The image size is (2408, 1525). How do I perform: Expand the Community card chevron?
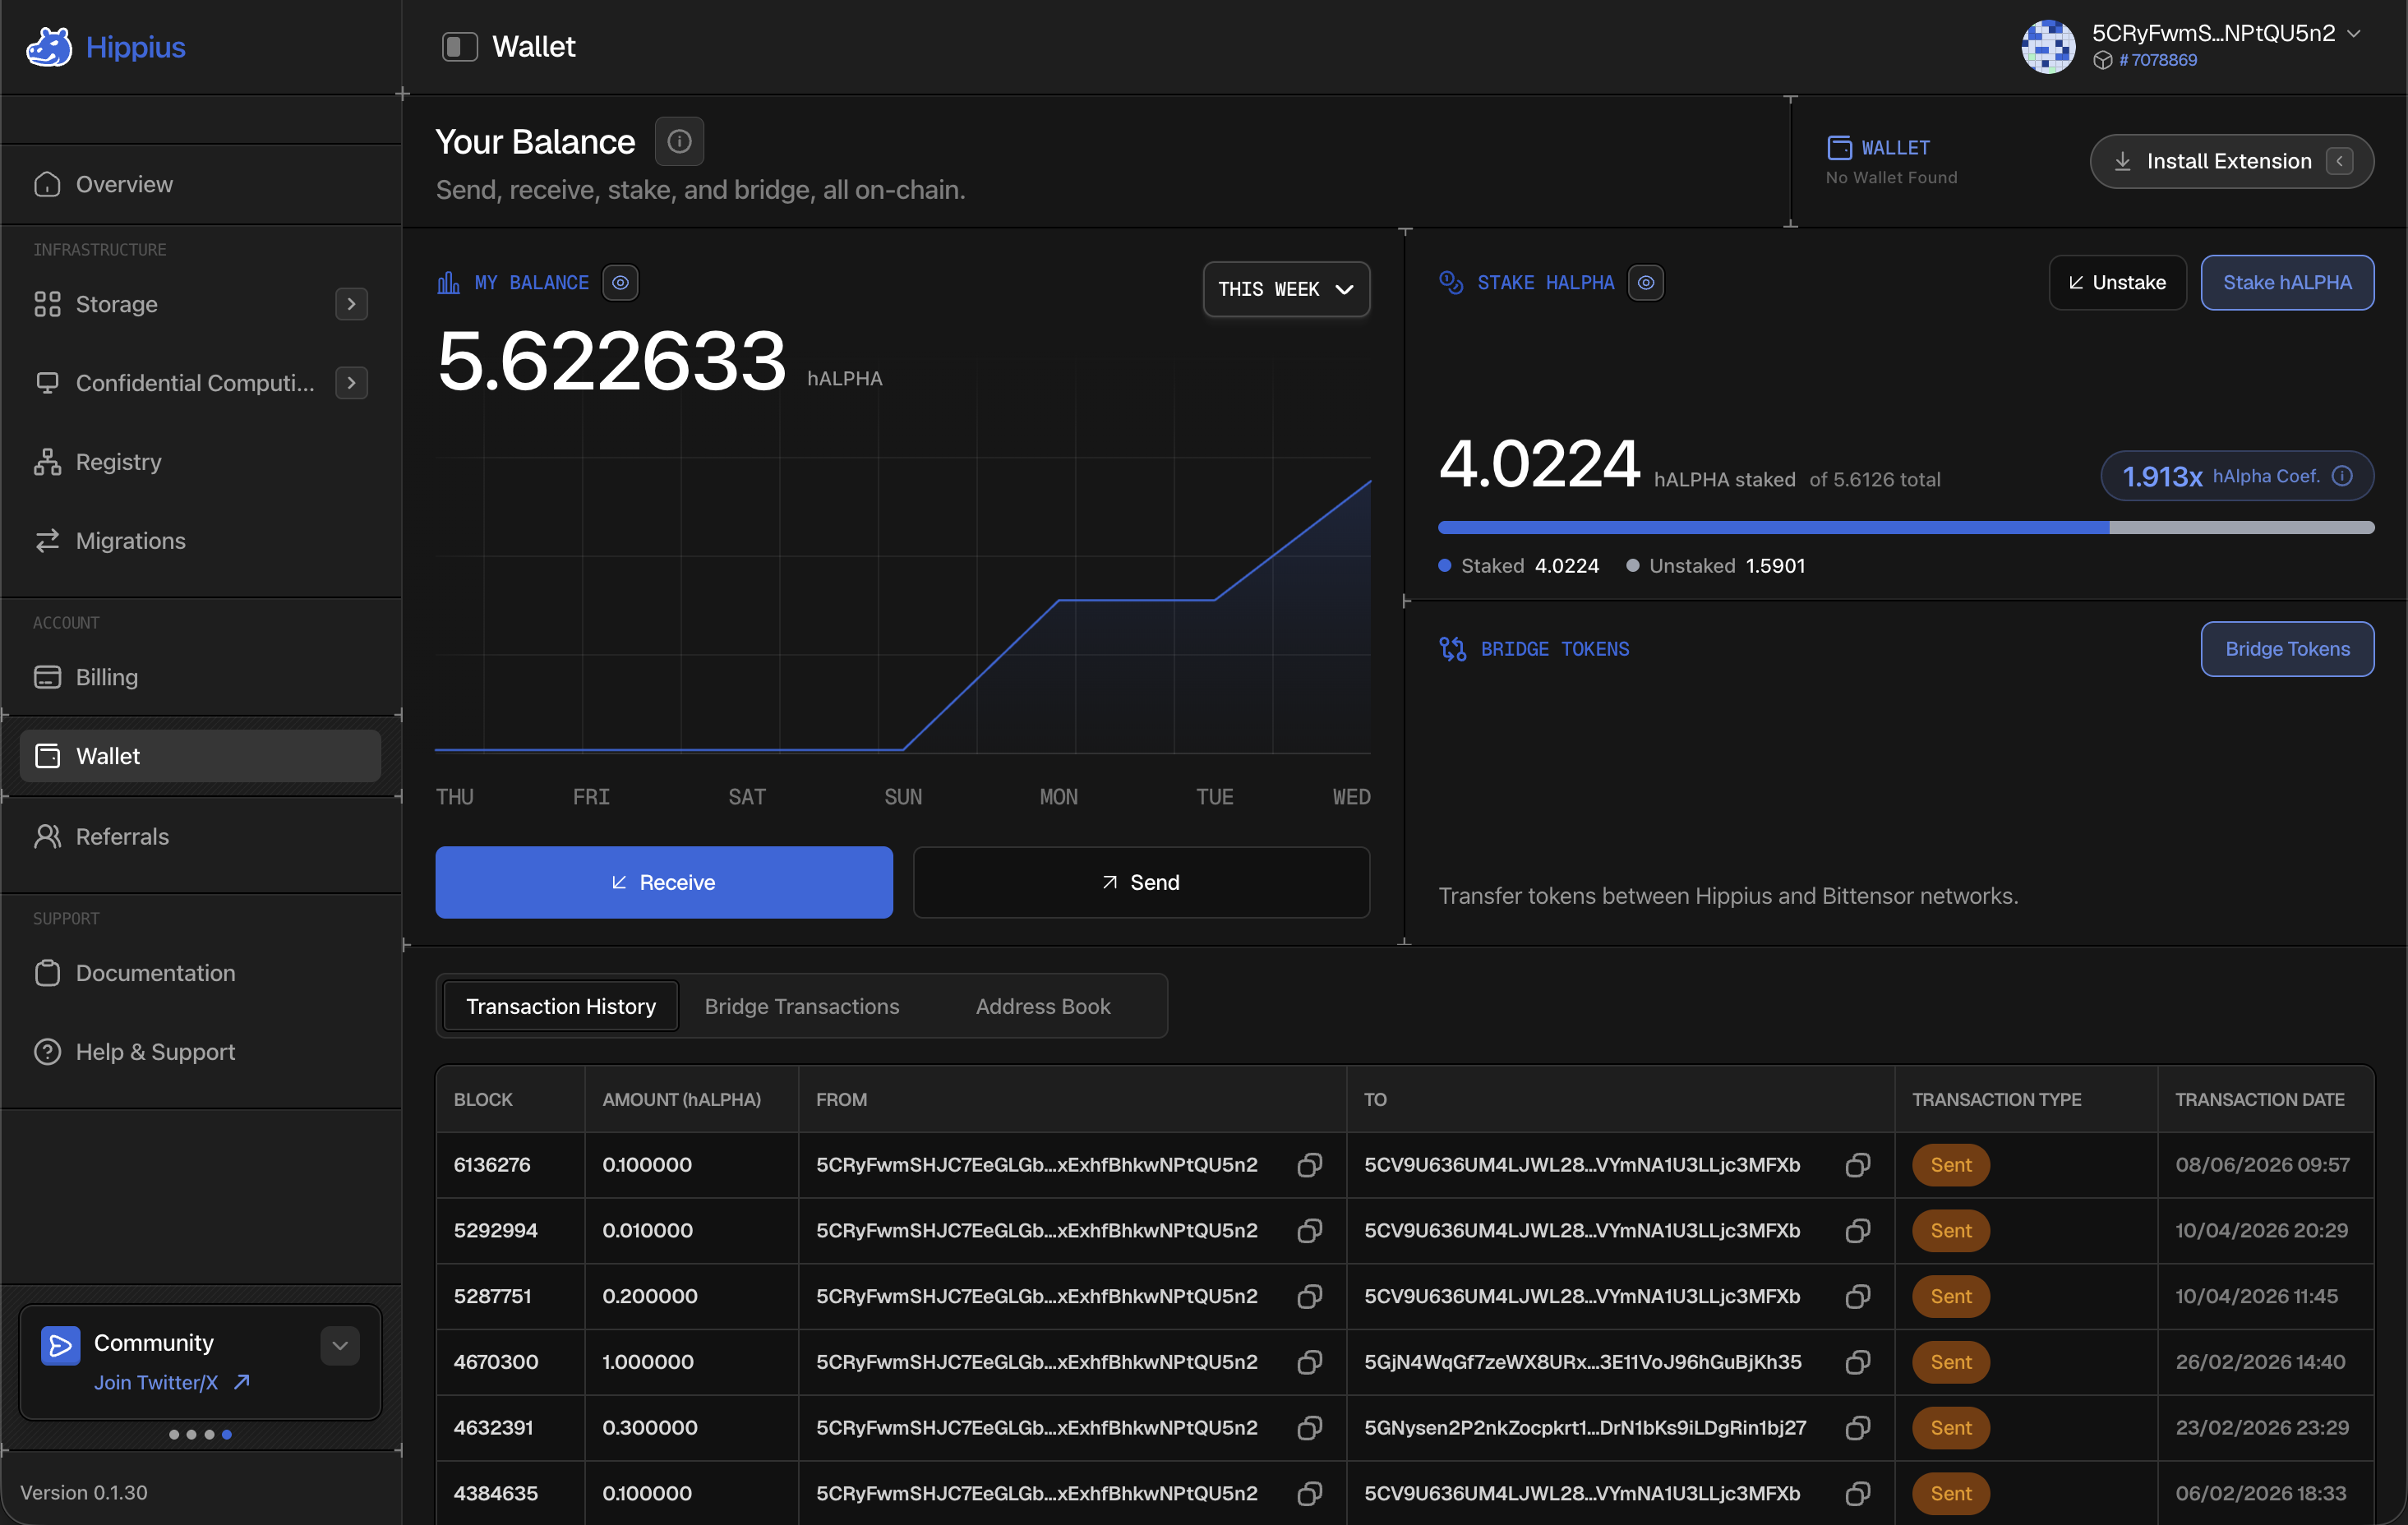click(340, 1345)
